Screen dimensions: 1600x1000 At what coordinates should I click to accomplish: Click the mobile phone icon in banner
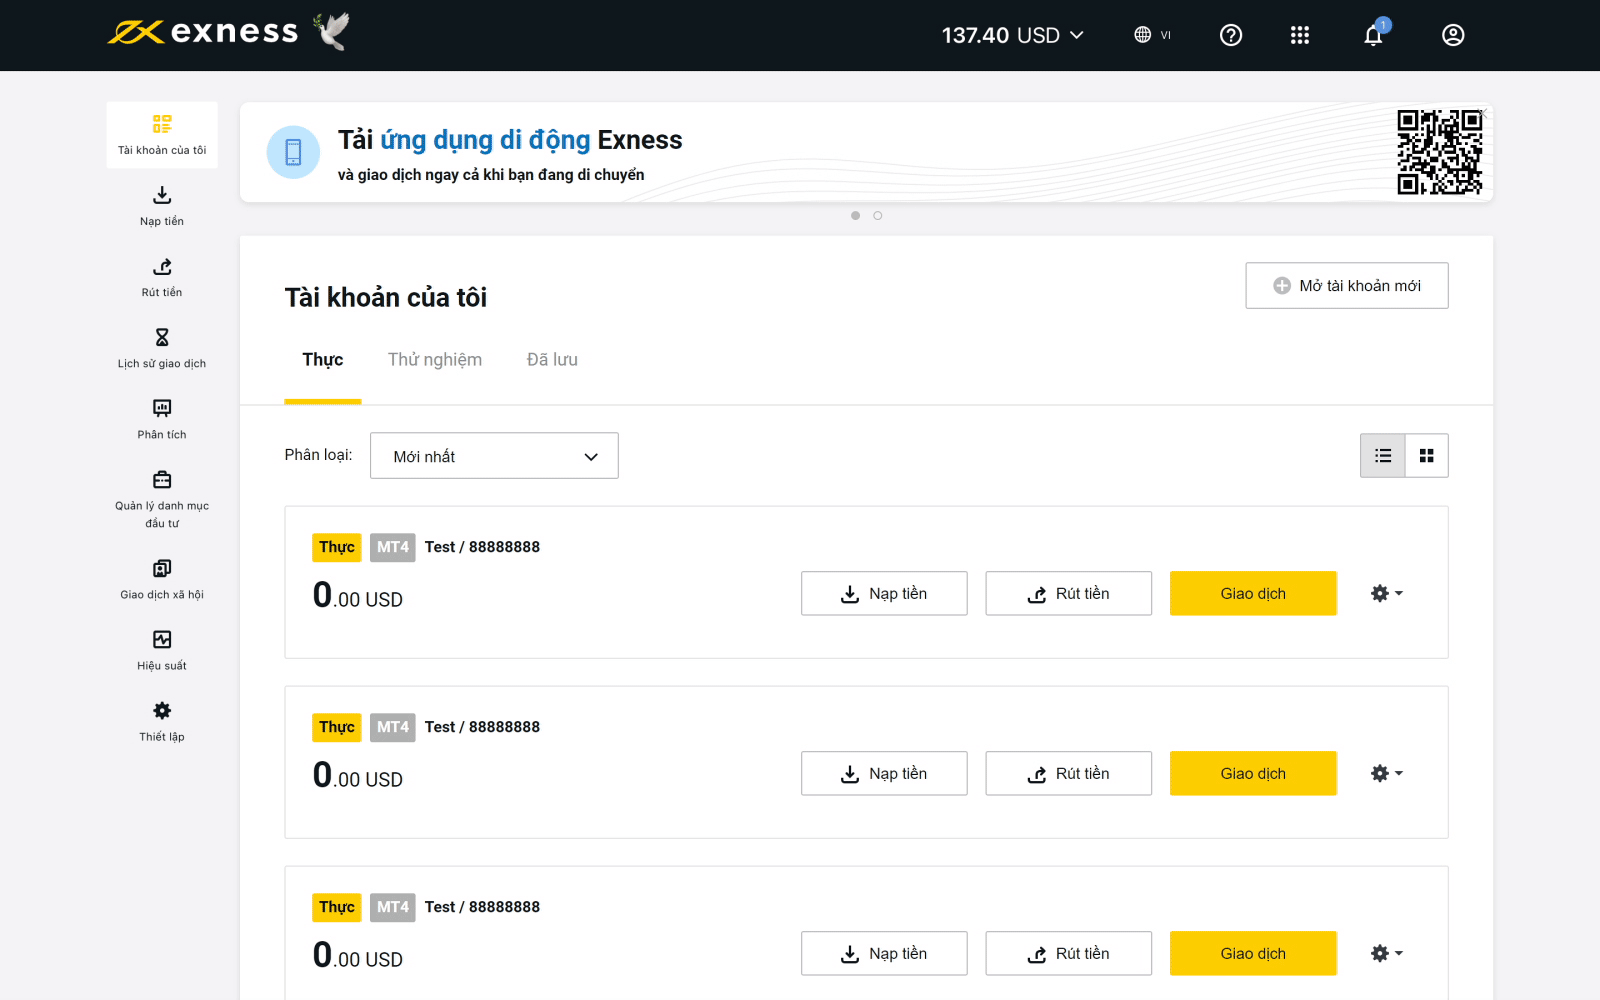point(293,152)
